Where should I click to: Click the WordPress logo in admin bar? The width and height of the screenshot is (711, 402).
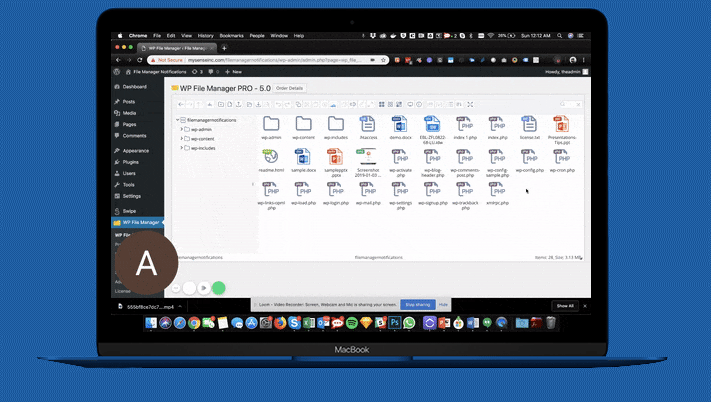tap(117, 72)
